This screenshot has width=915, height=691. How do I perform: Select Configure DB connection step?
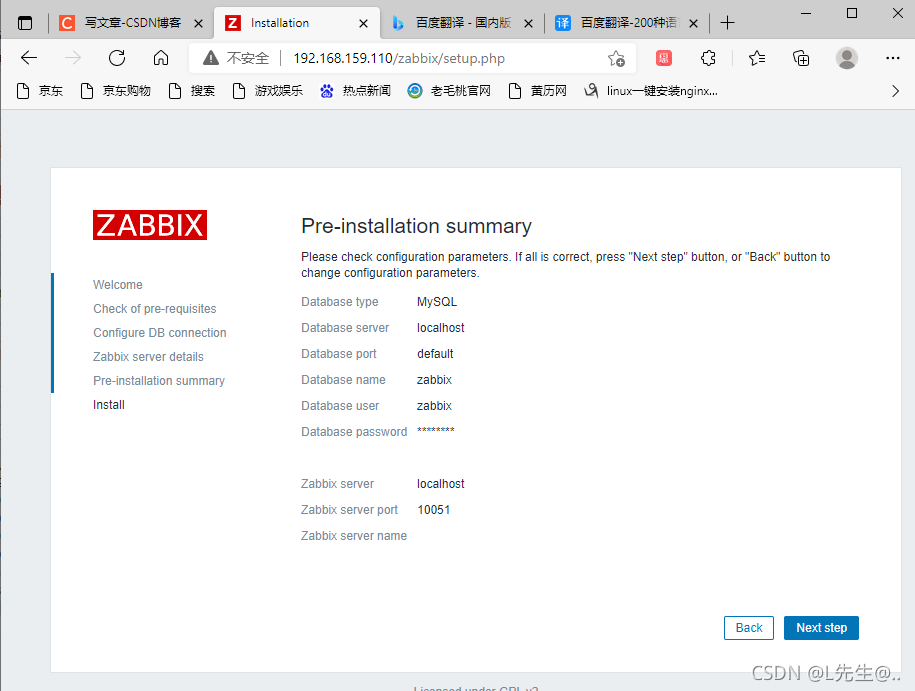click(160, 333)
